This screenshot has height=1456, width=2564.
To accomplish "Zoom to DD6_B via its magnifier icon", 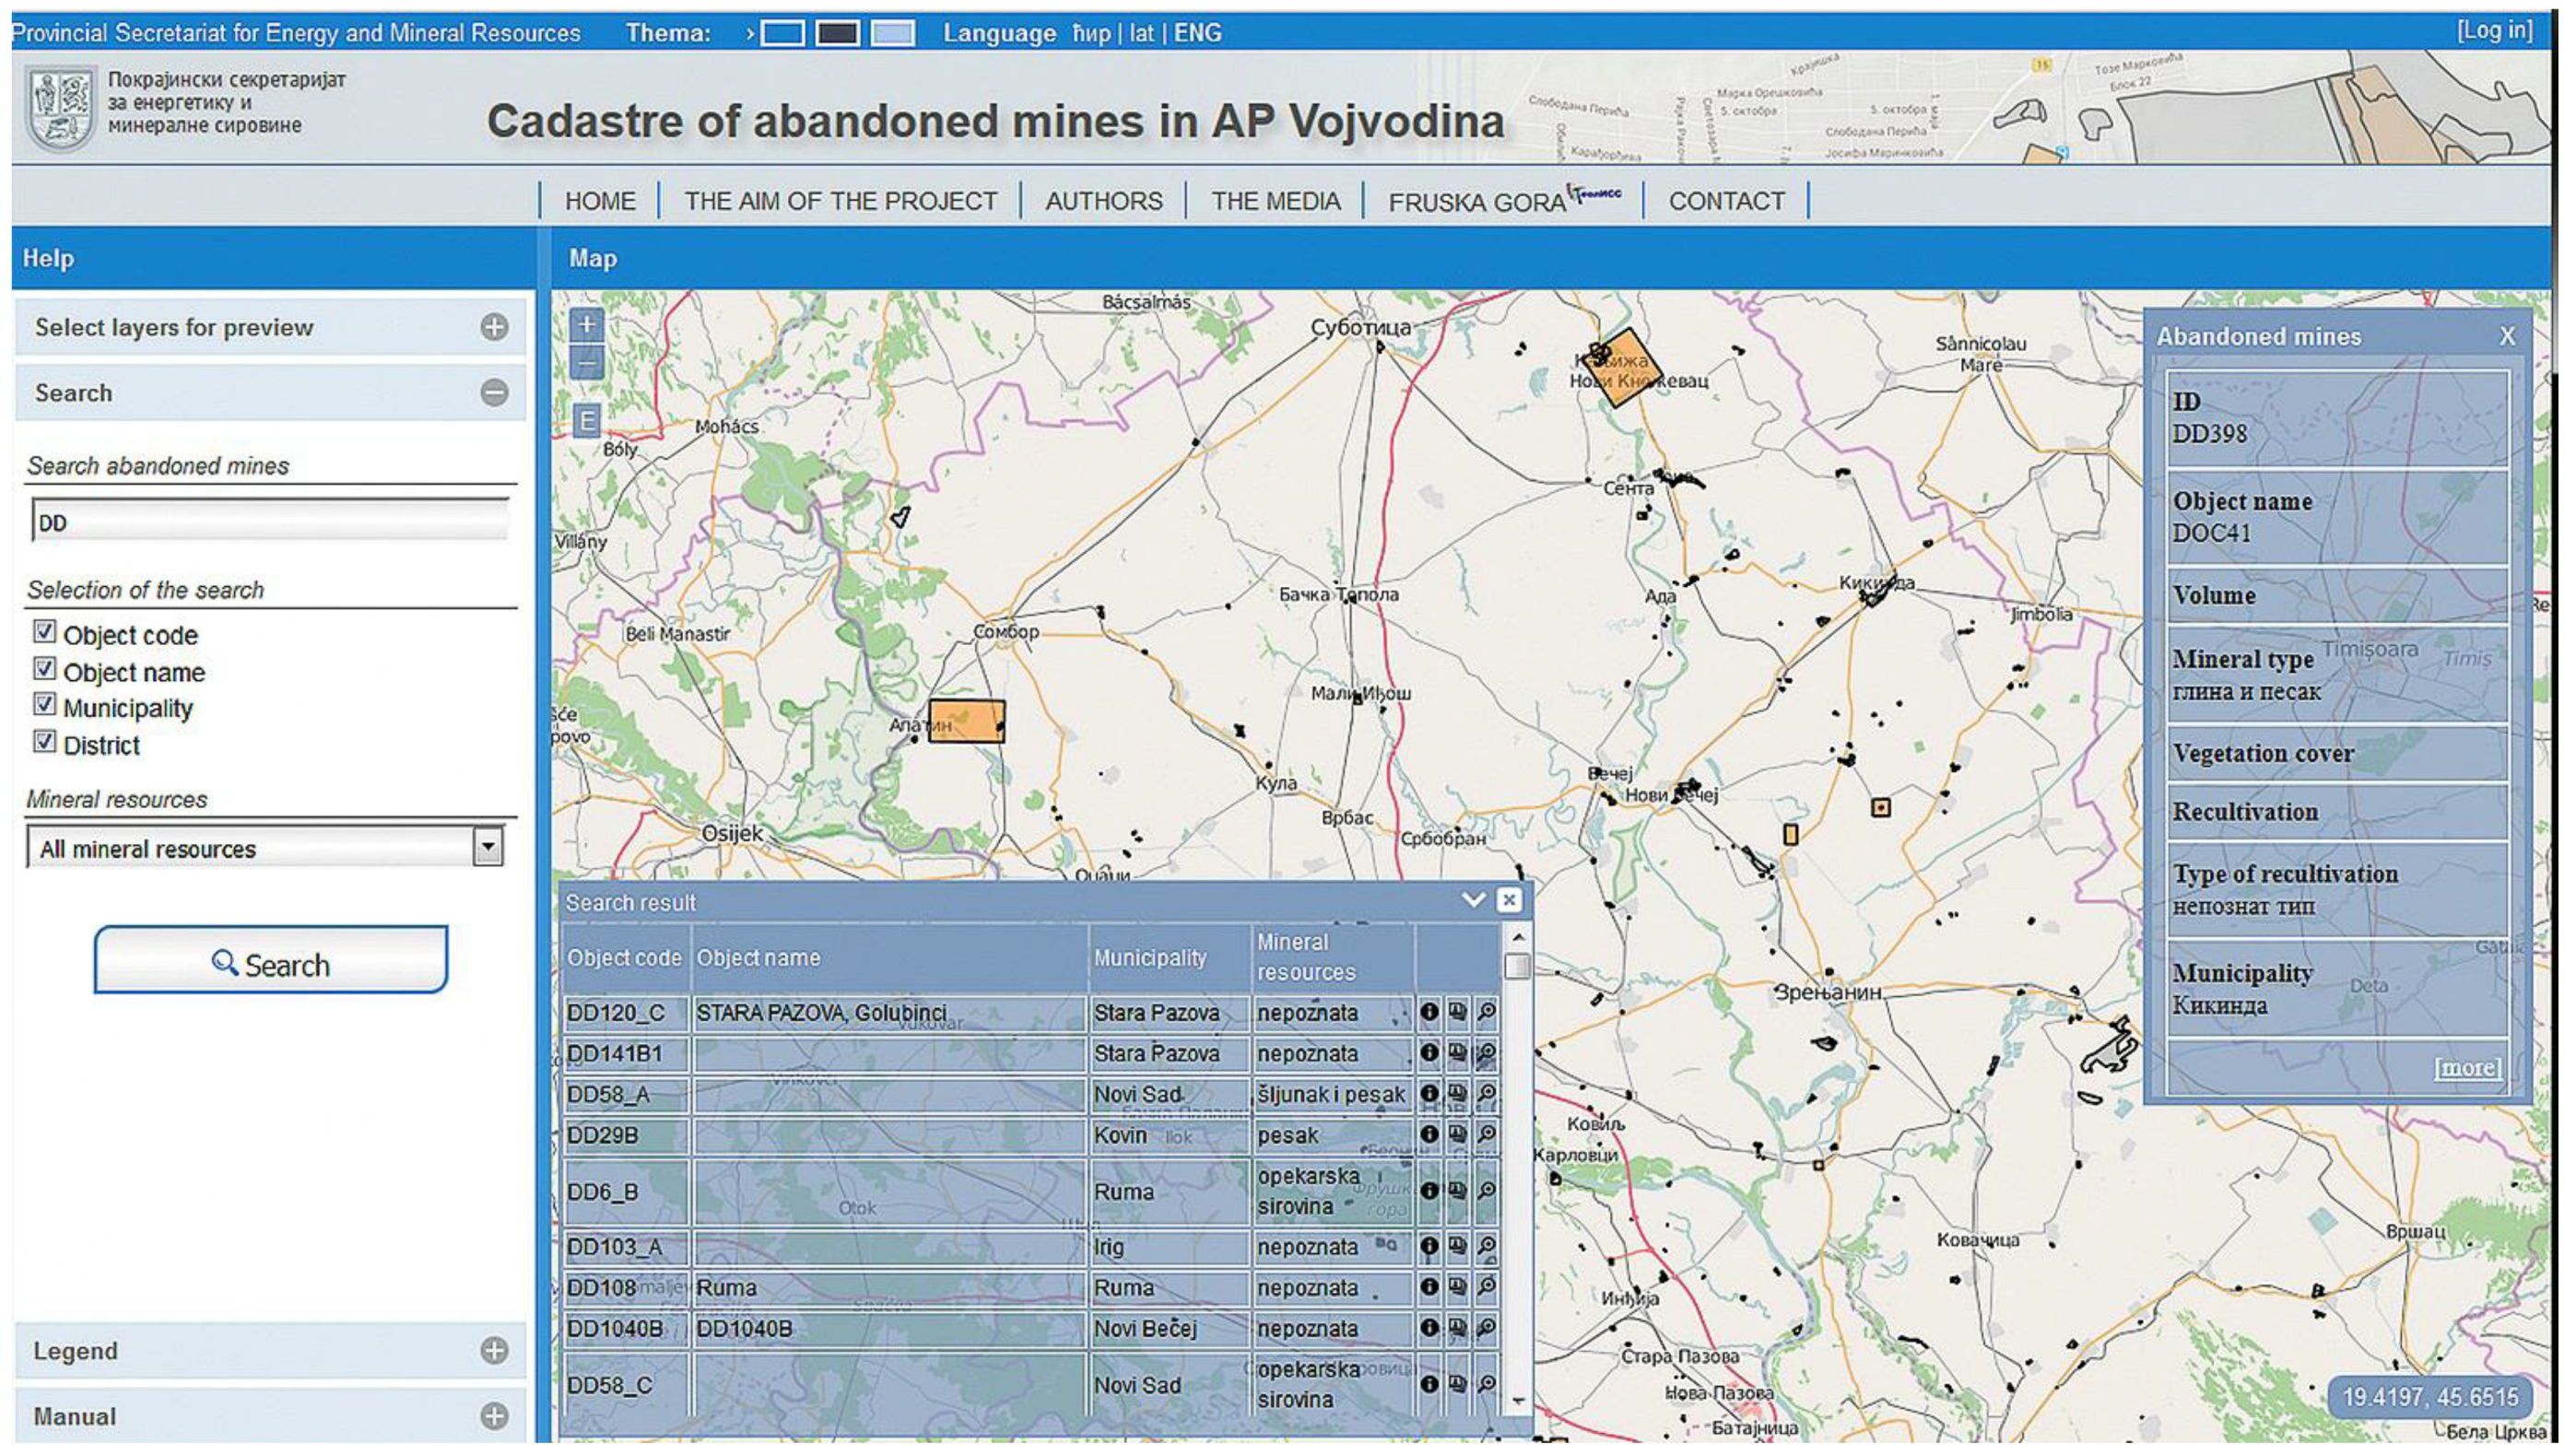I will pos(1487,1191).
